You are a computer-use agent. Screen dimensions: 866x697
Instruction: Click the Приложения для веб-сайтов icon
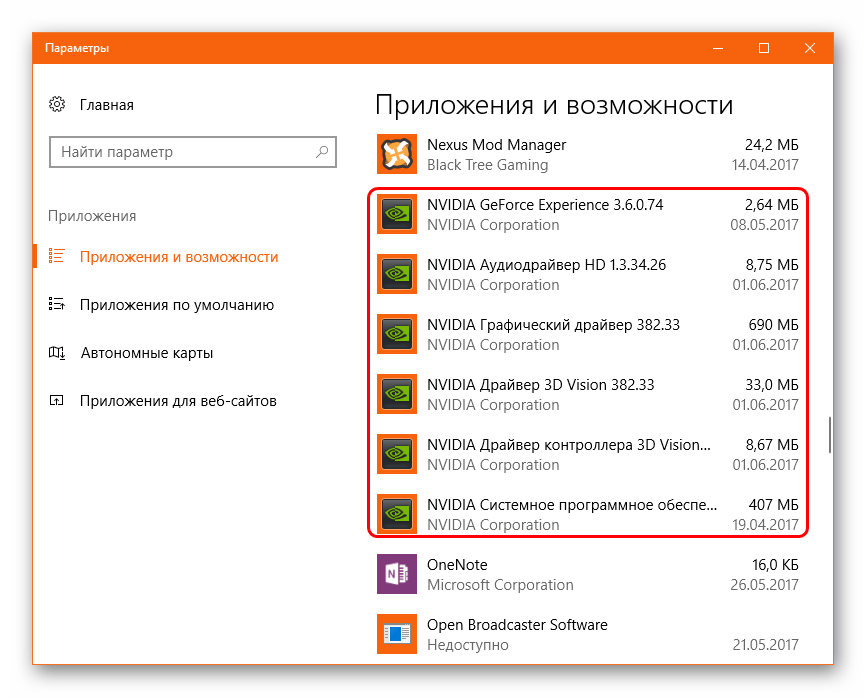pyautogui.click(x=57, y=400)
